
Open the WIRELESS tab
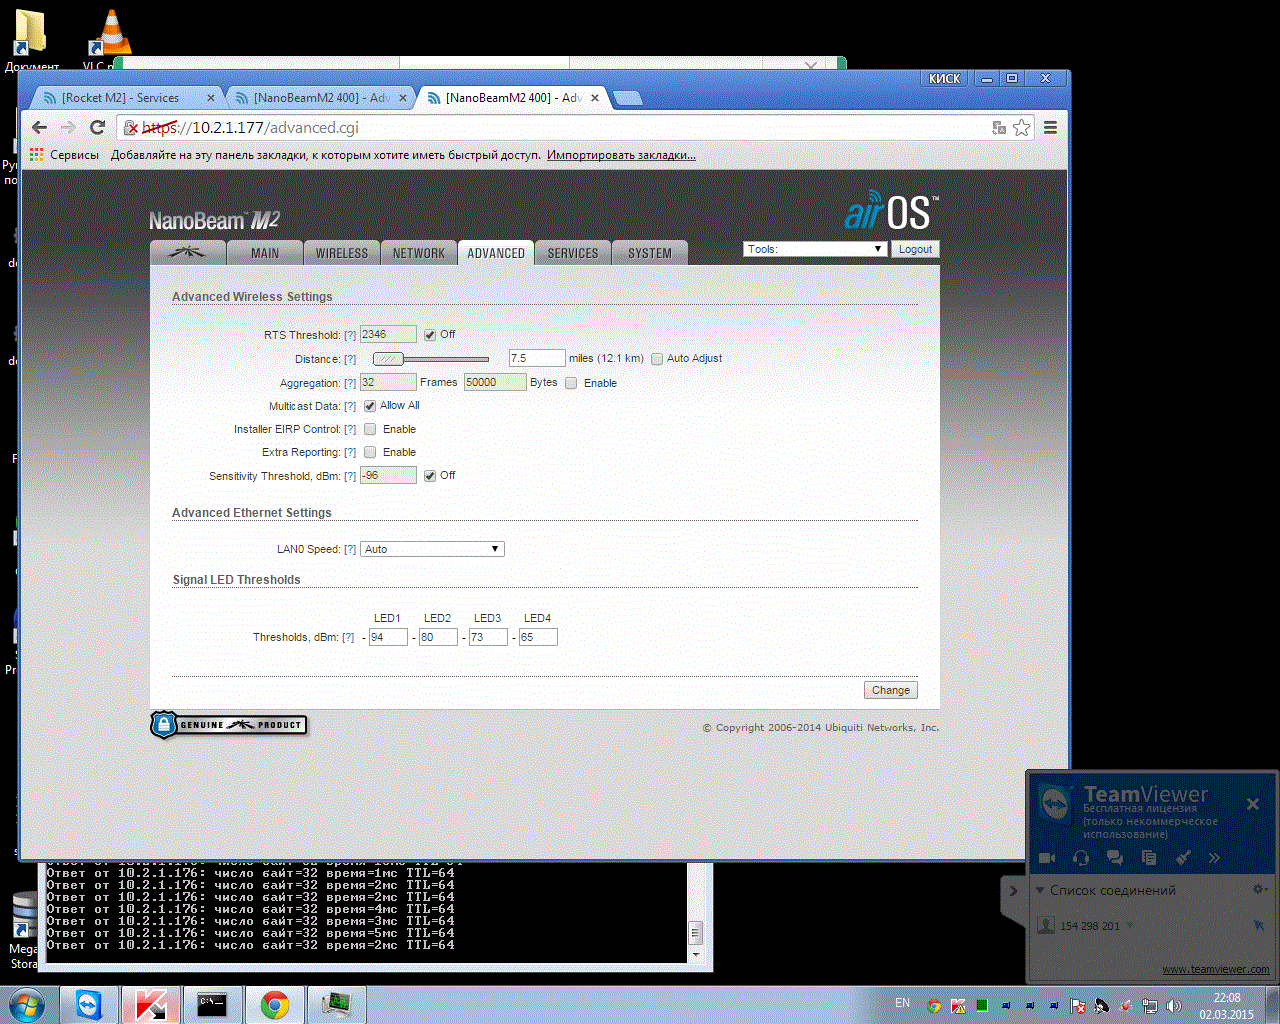[342, 253]
